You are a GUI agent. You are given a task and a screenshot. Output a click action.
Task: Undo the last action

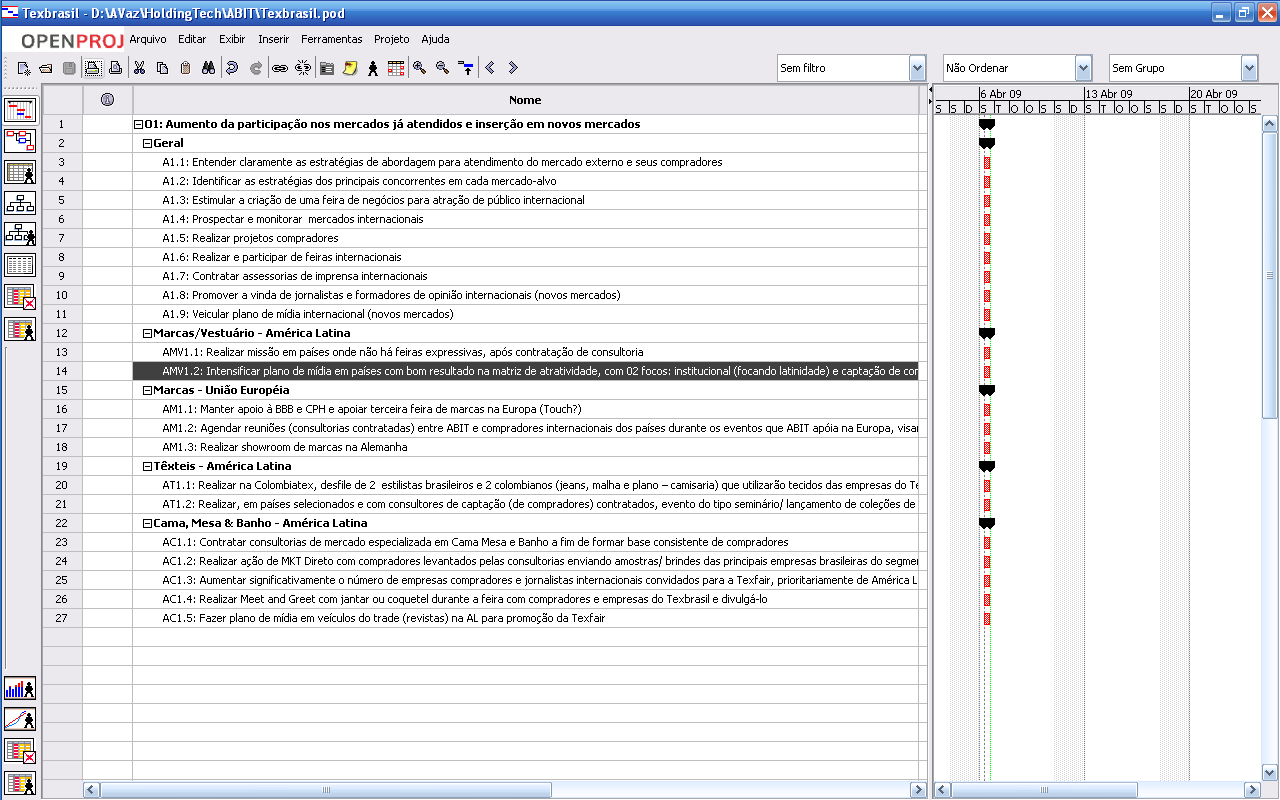pos(232,68)
